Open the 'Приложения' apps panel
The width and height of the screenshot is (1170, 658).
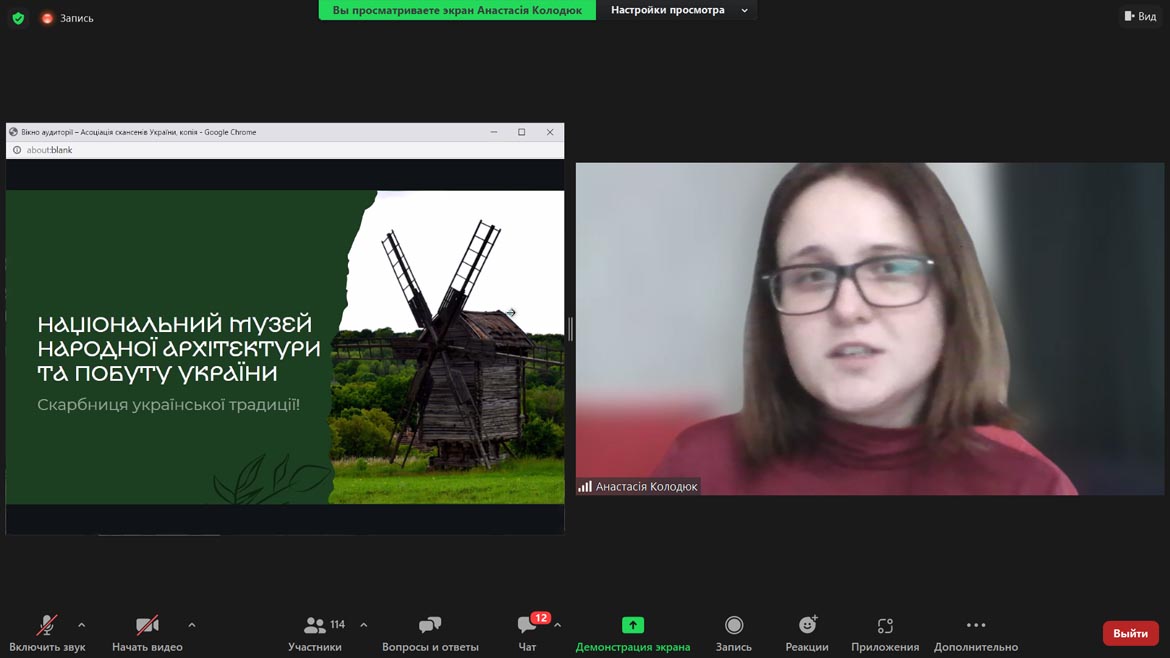885,633
